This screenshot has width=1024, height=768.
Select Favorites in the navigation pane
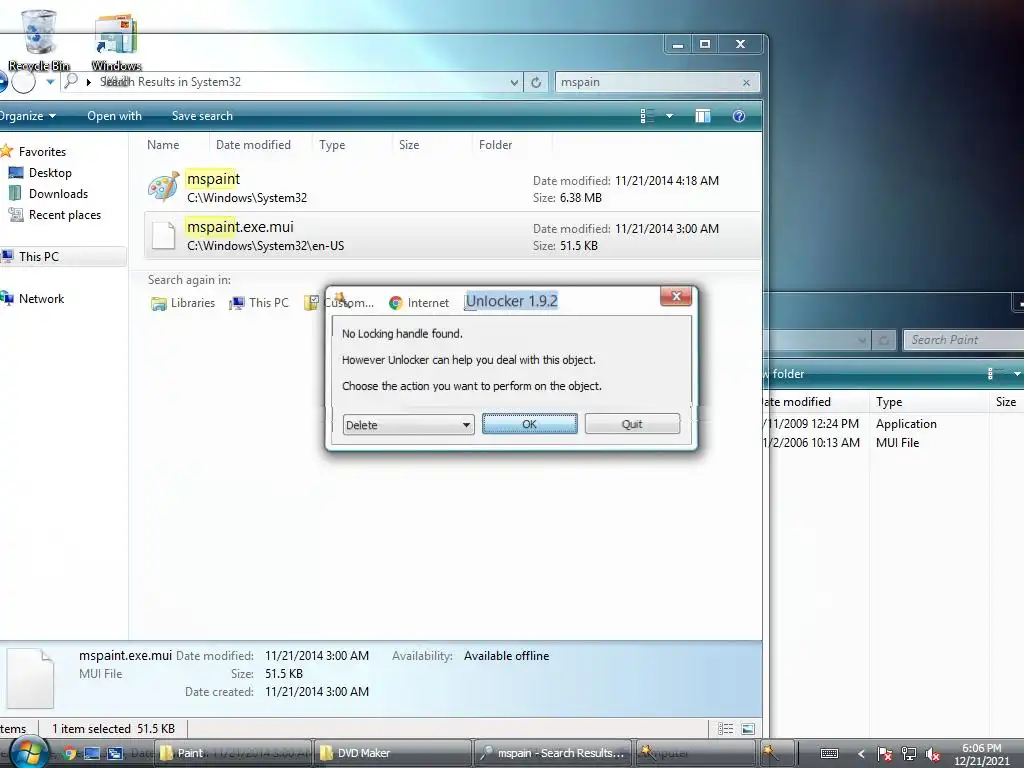tap(42, 152)
